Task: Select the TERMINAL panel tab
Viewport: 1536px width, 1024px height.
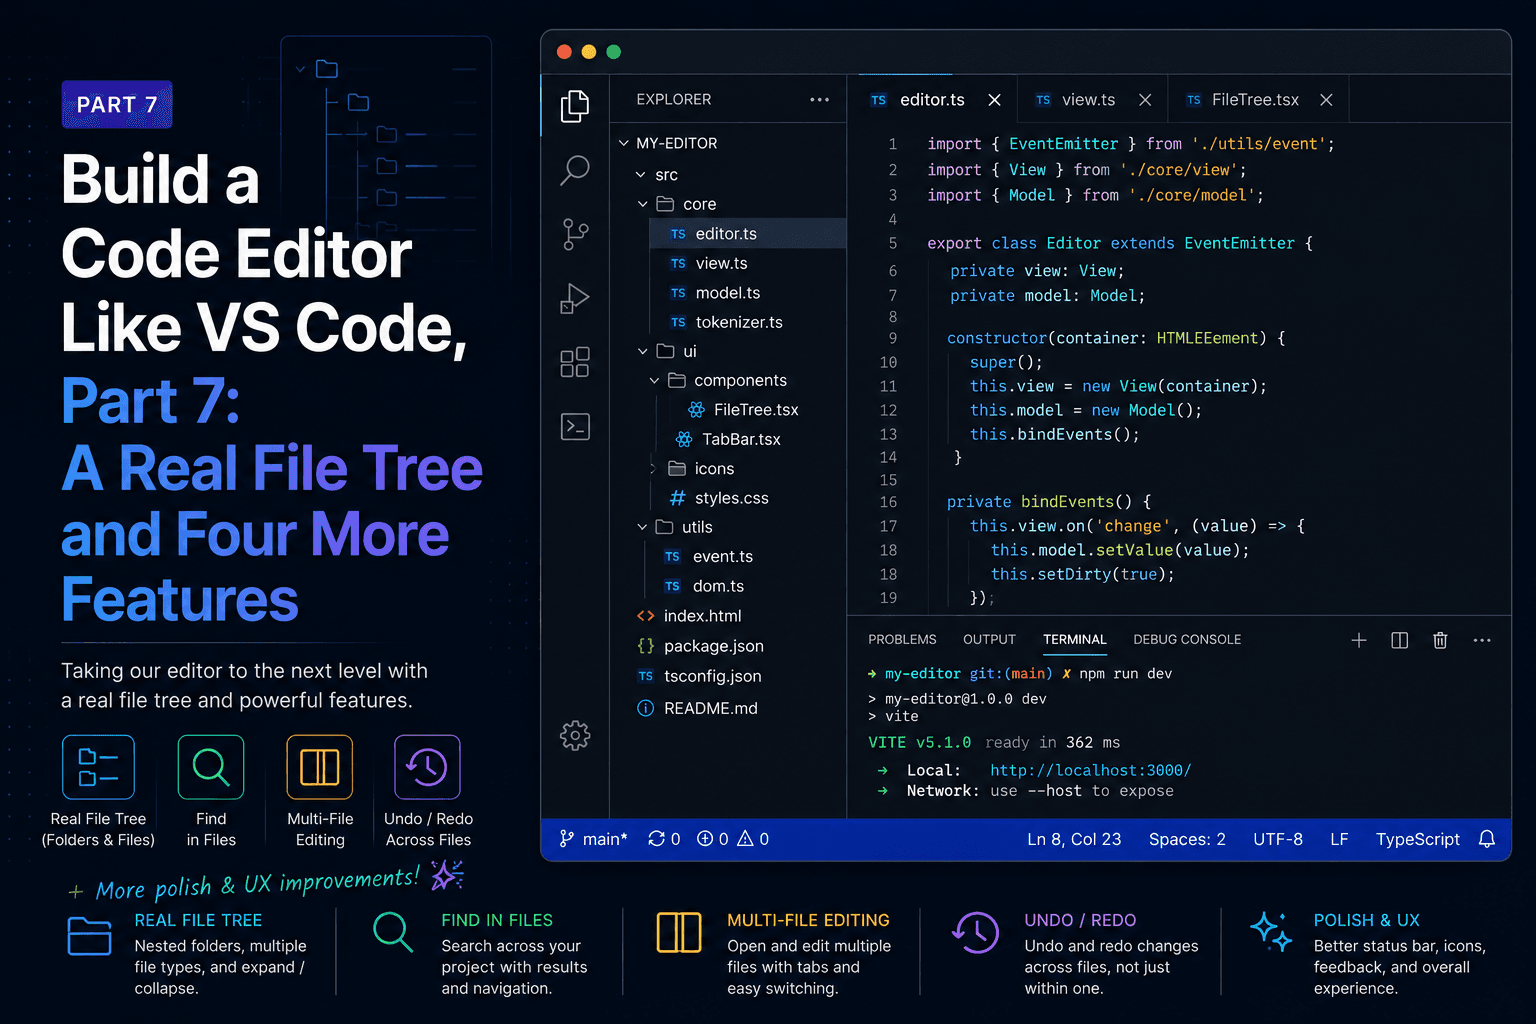Action: pyautogui.click(x=1075, y=640)
